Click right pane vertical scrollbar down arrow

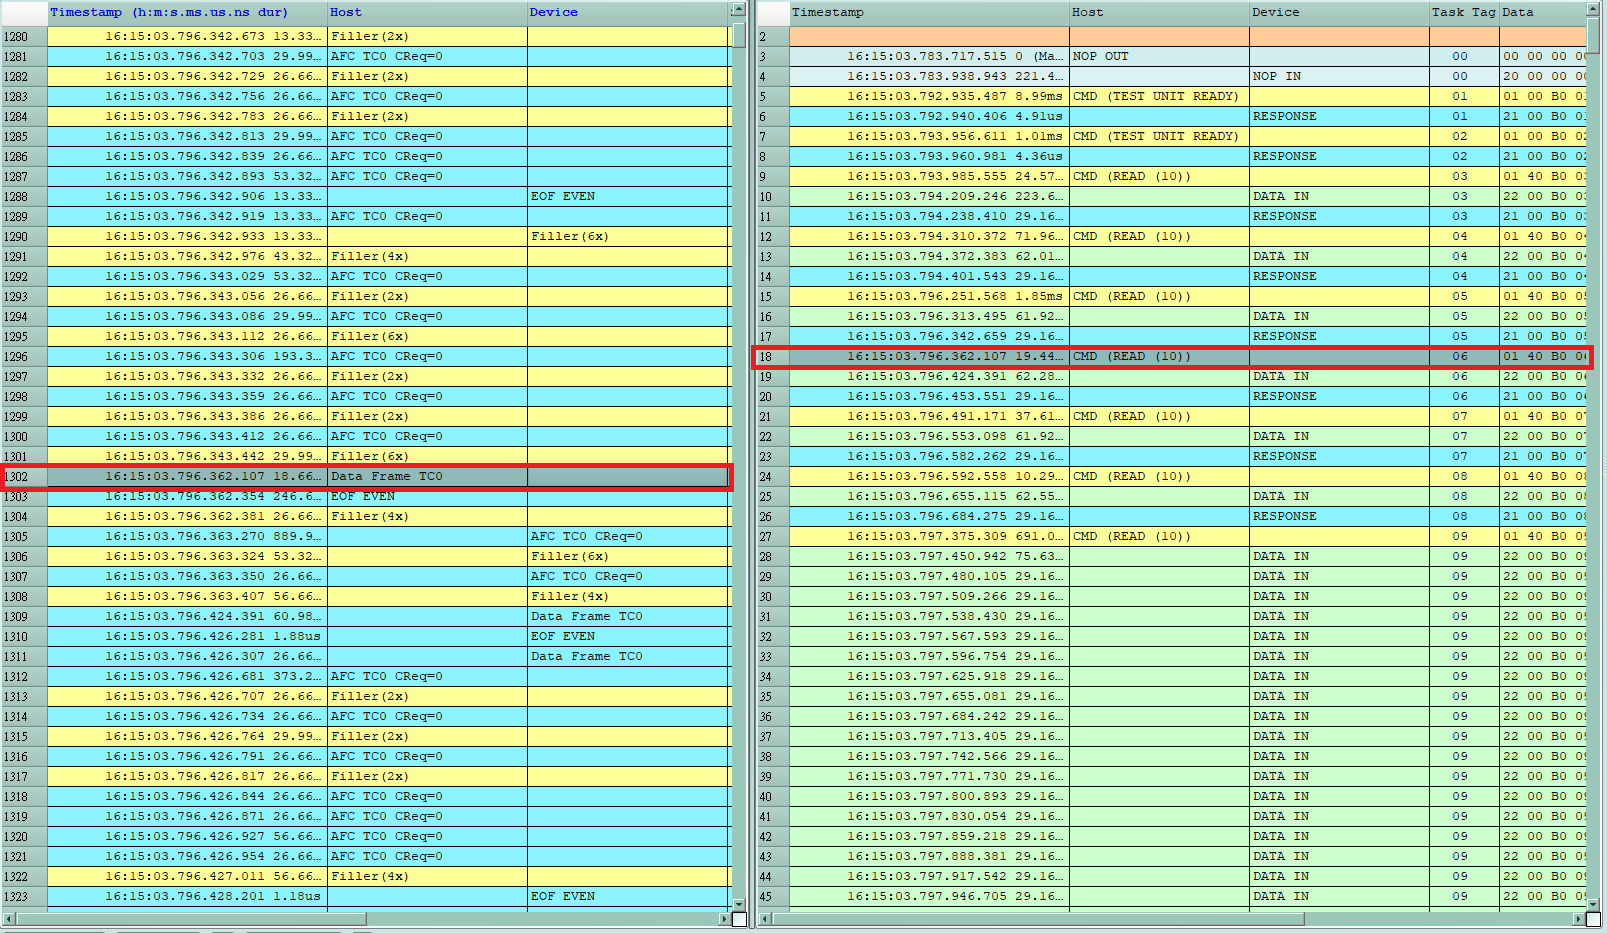1594,904
